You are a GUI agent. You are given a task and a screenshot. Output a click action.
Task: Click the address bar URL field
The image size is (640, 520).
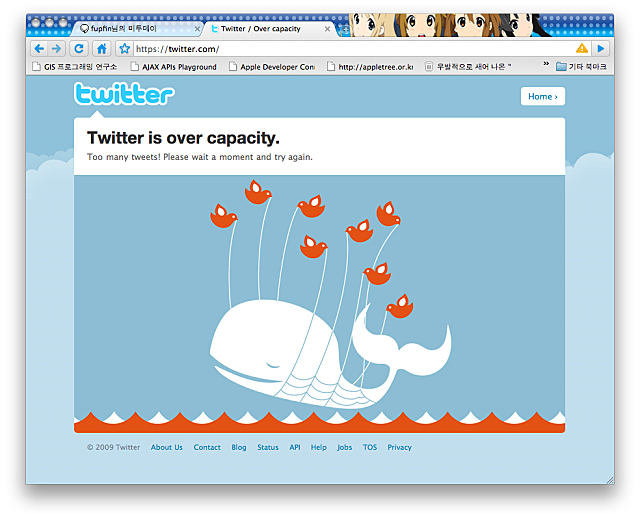(x=353, y=49)
